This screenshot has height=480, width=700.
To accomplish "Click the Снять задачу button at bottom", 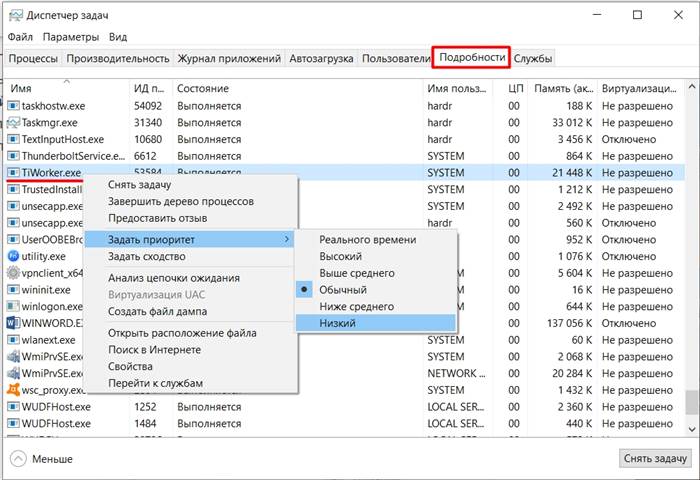I will coord(655,458).
